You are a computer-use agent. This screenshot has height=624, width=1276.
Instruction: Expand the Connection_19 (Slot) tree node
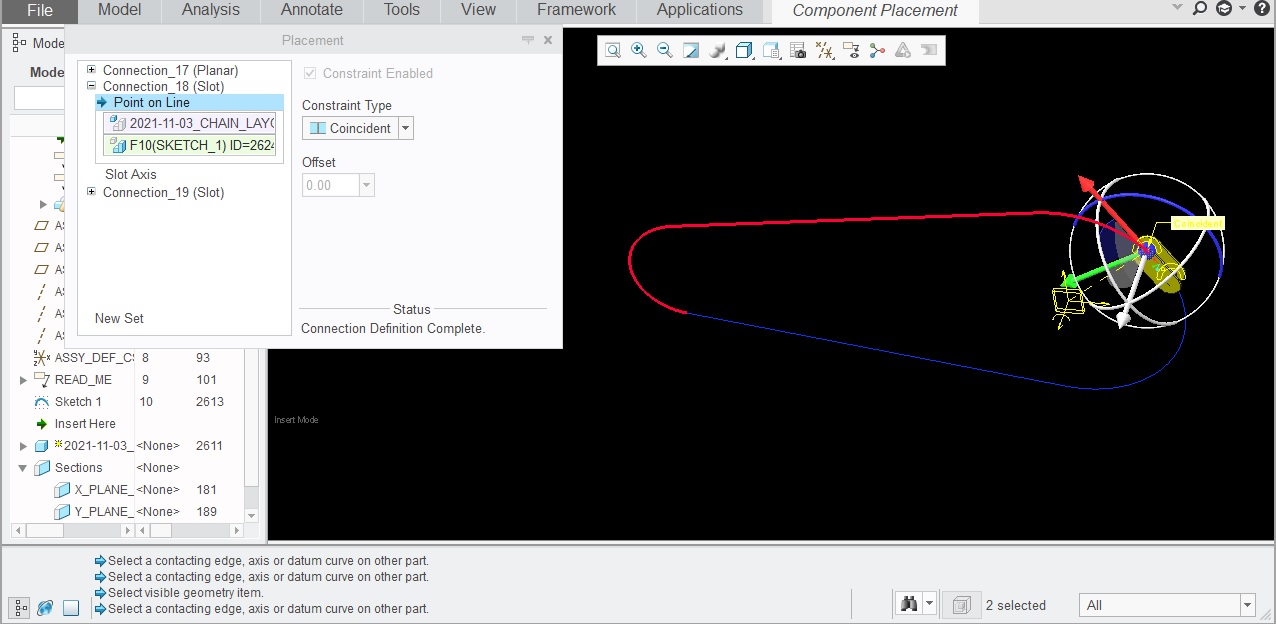click(x=89, y=192)
